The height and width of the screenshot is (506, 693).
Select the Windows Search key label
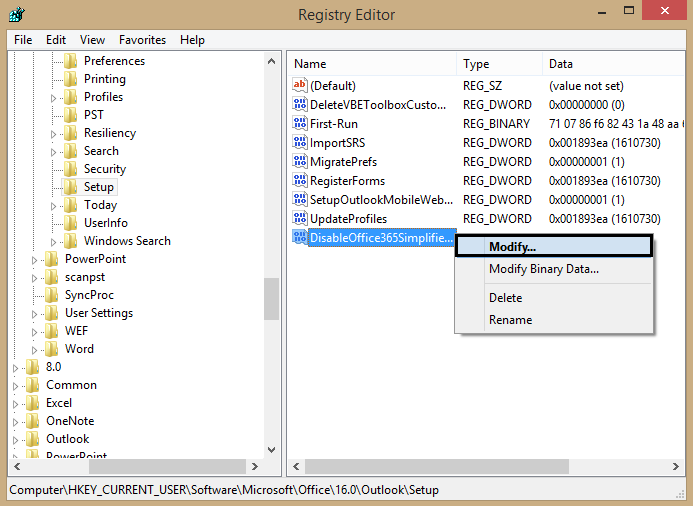[x=127, y=241]
